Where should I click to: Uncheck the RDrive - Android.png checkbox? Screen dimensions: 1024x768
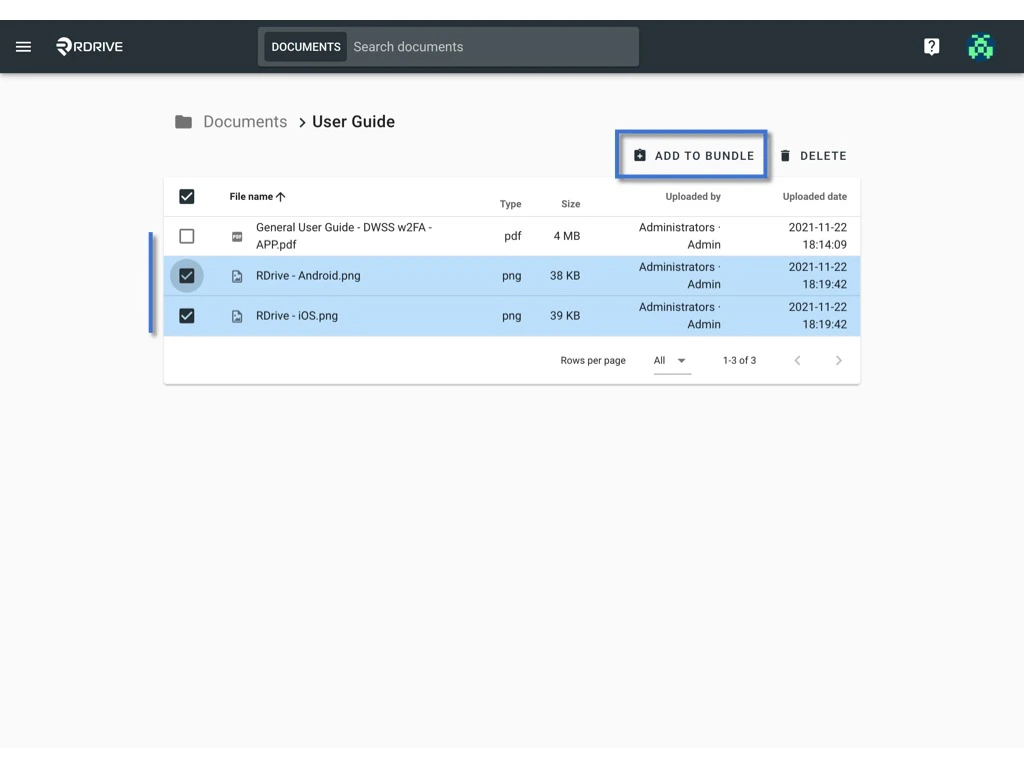point(186,275)
